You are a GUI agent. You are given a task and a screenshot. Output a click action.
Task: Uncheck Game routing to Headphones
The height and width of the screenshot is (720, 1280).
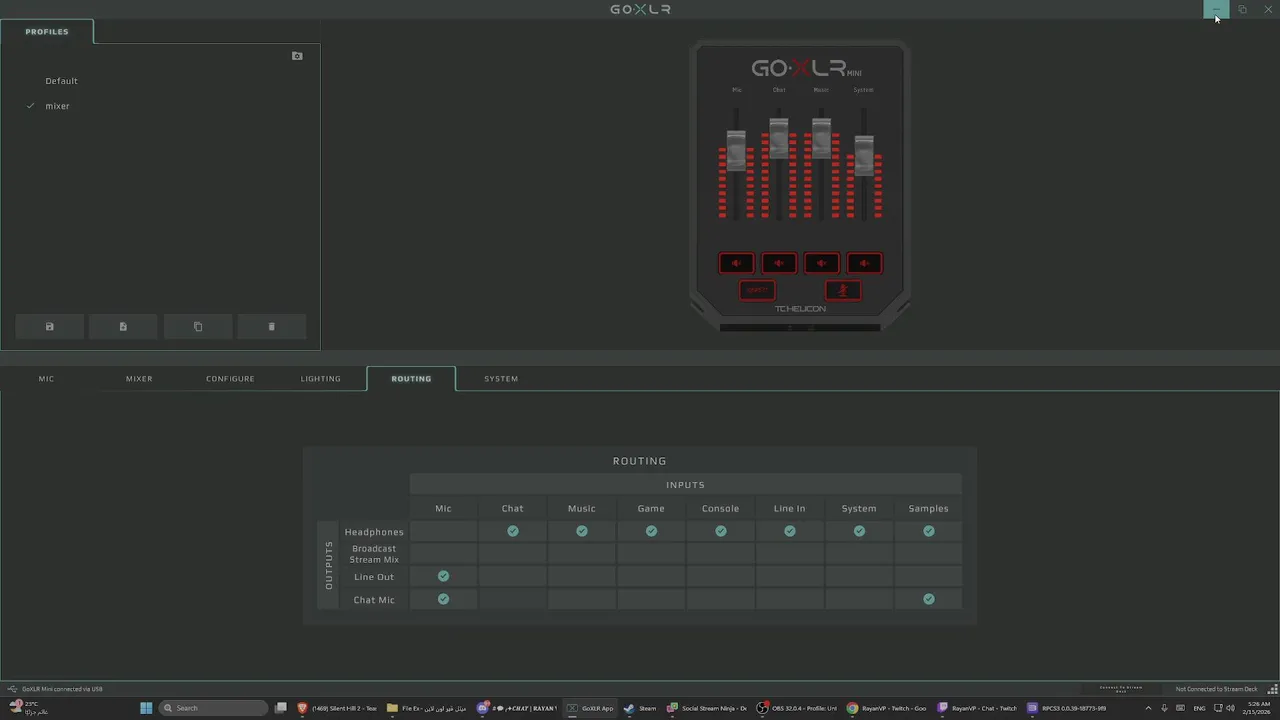pos(651,532)
